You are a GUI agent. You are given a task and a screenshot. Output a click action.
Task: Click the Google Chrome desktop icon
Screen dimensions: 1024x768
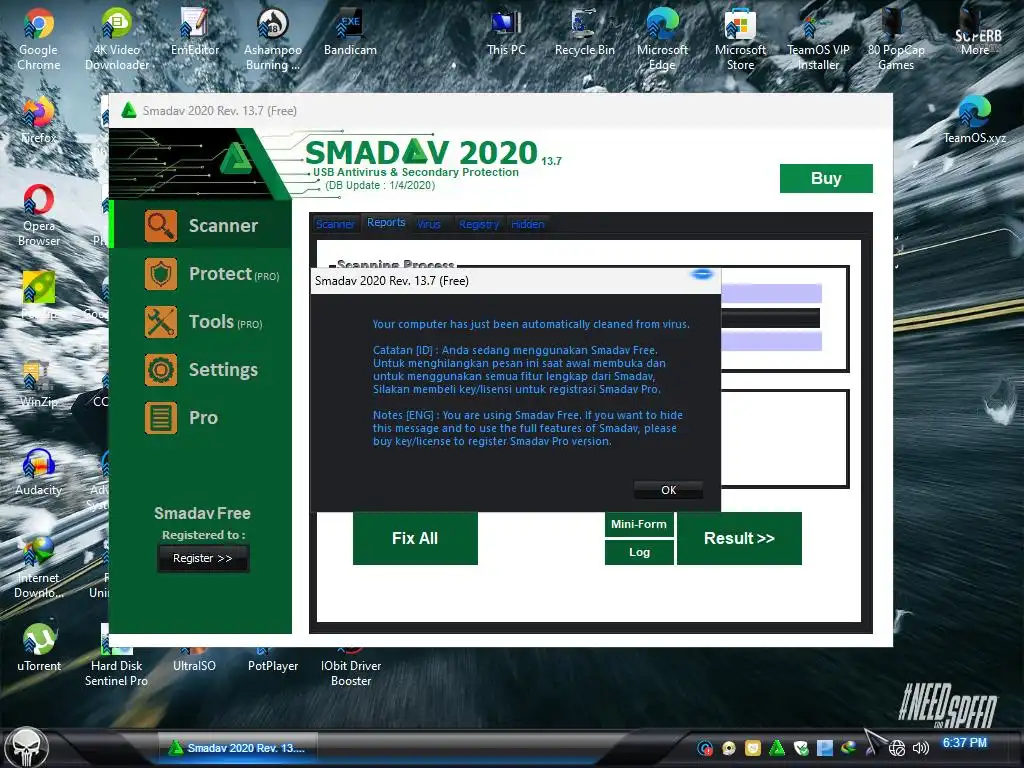tap(39, 39)
